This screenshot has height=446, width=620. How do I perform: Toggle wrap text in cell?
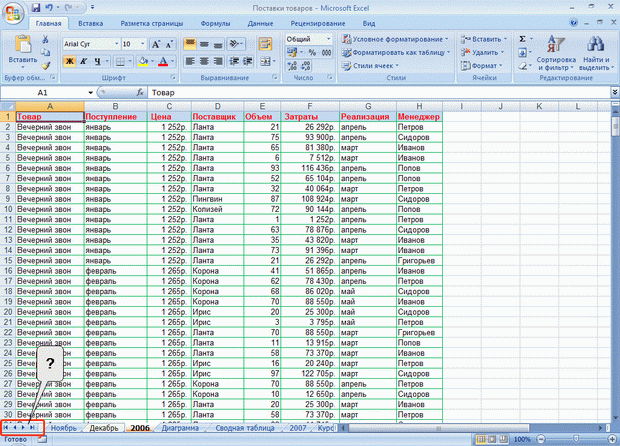265,44
